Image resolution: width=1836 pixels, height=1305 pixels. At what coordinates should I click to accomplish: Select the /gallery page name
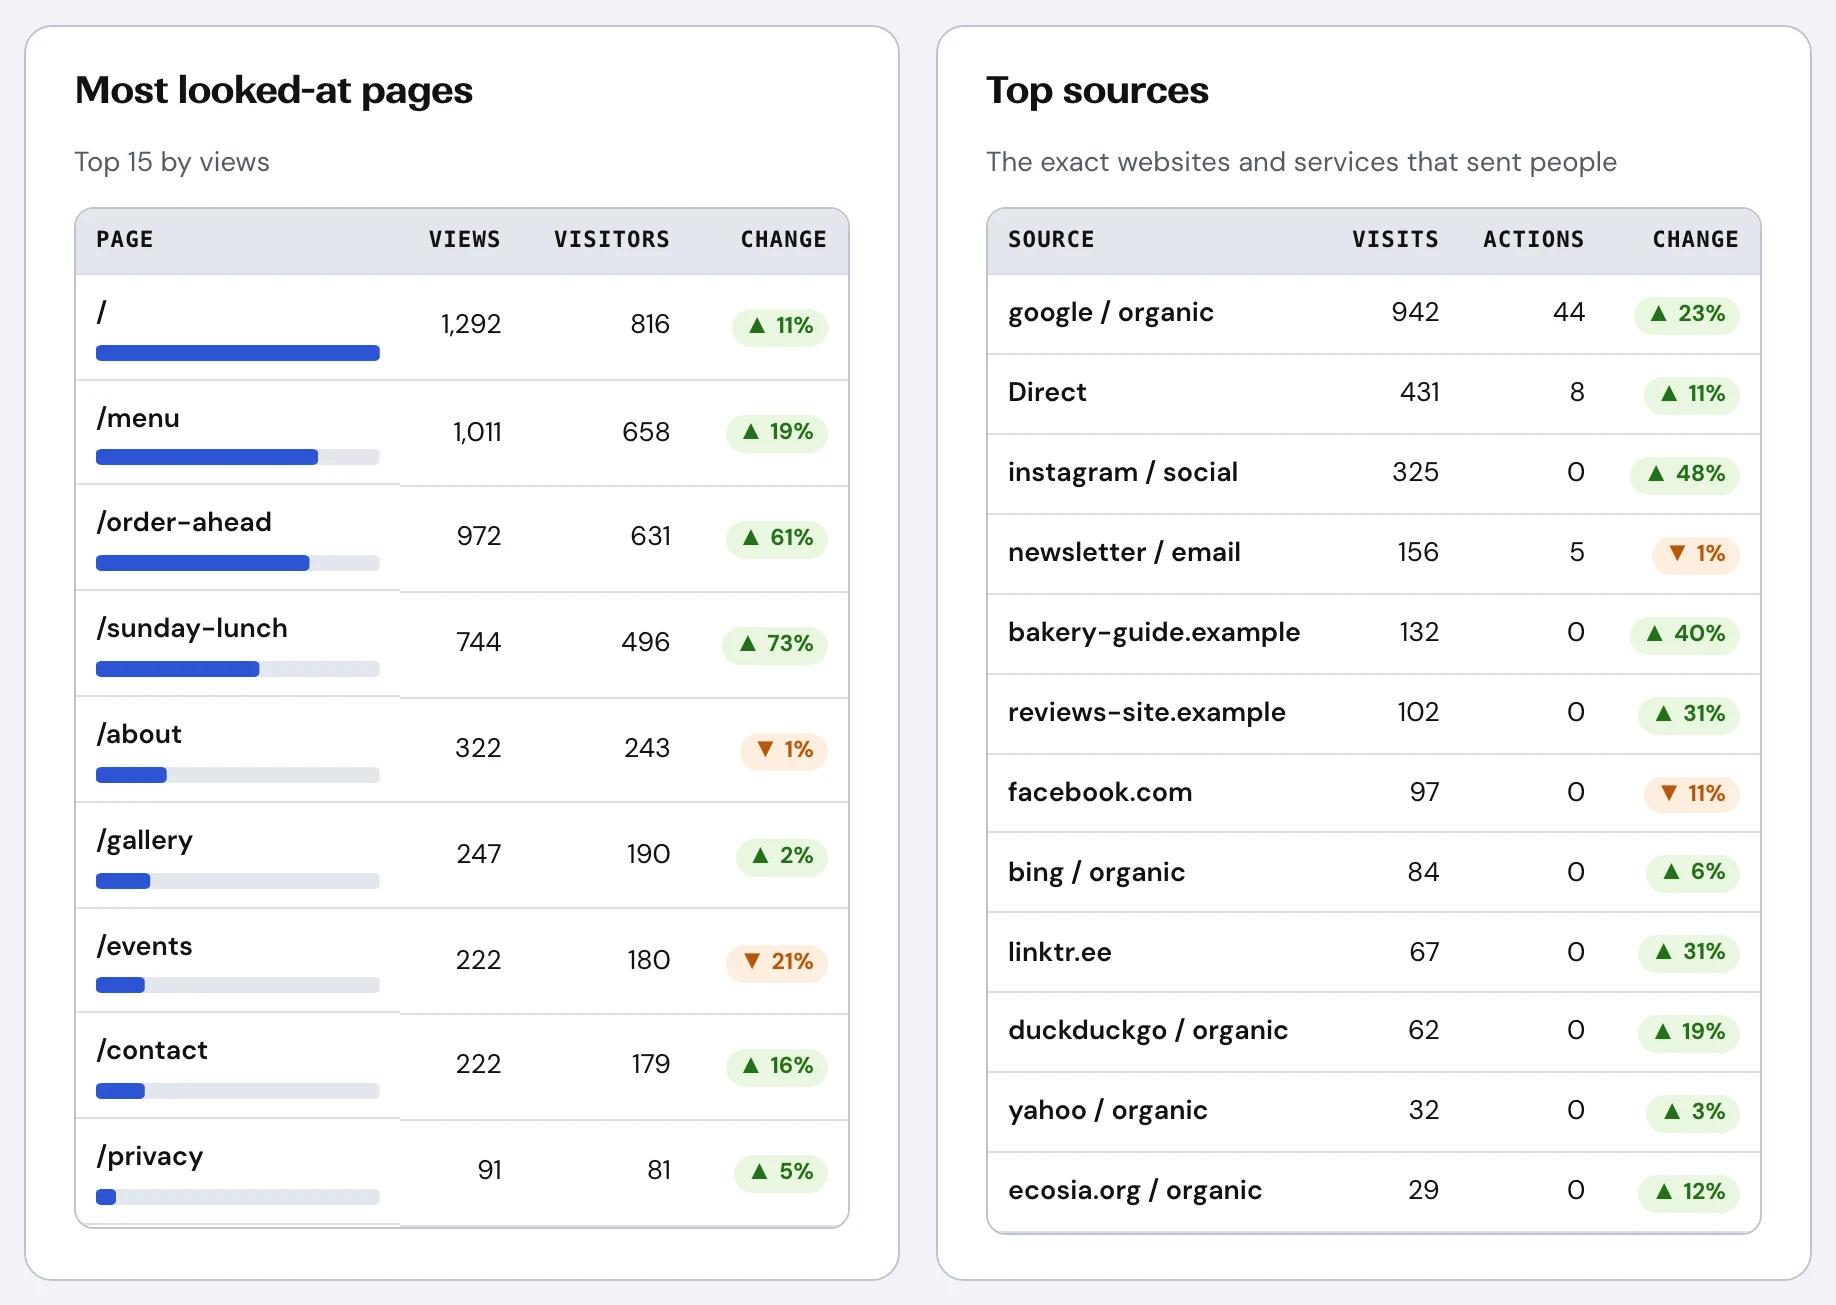click(144, 840)
